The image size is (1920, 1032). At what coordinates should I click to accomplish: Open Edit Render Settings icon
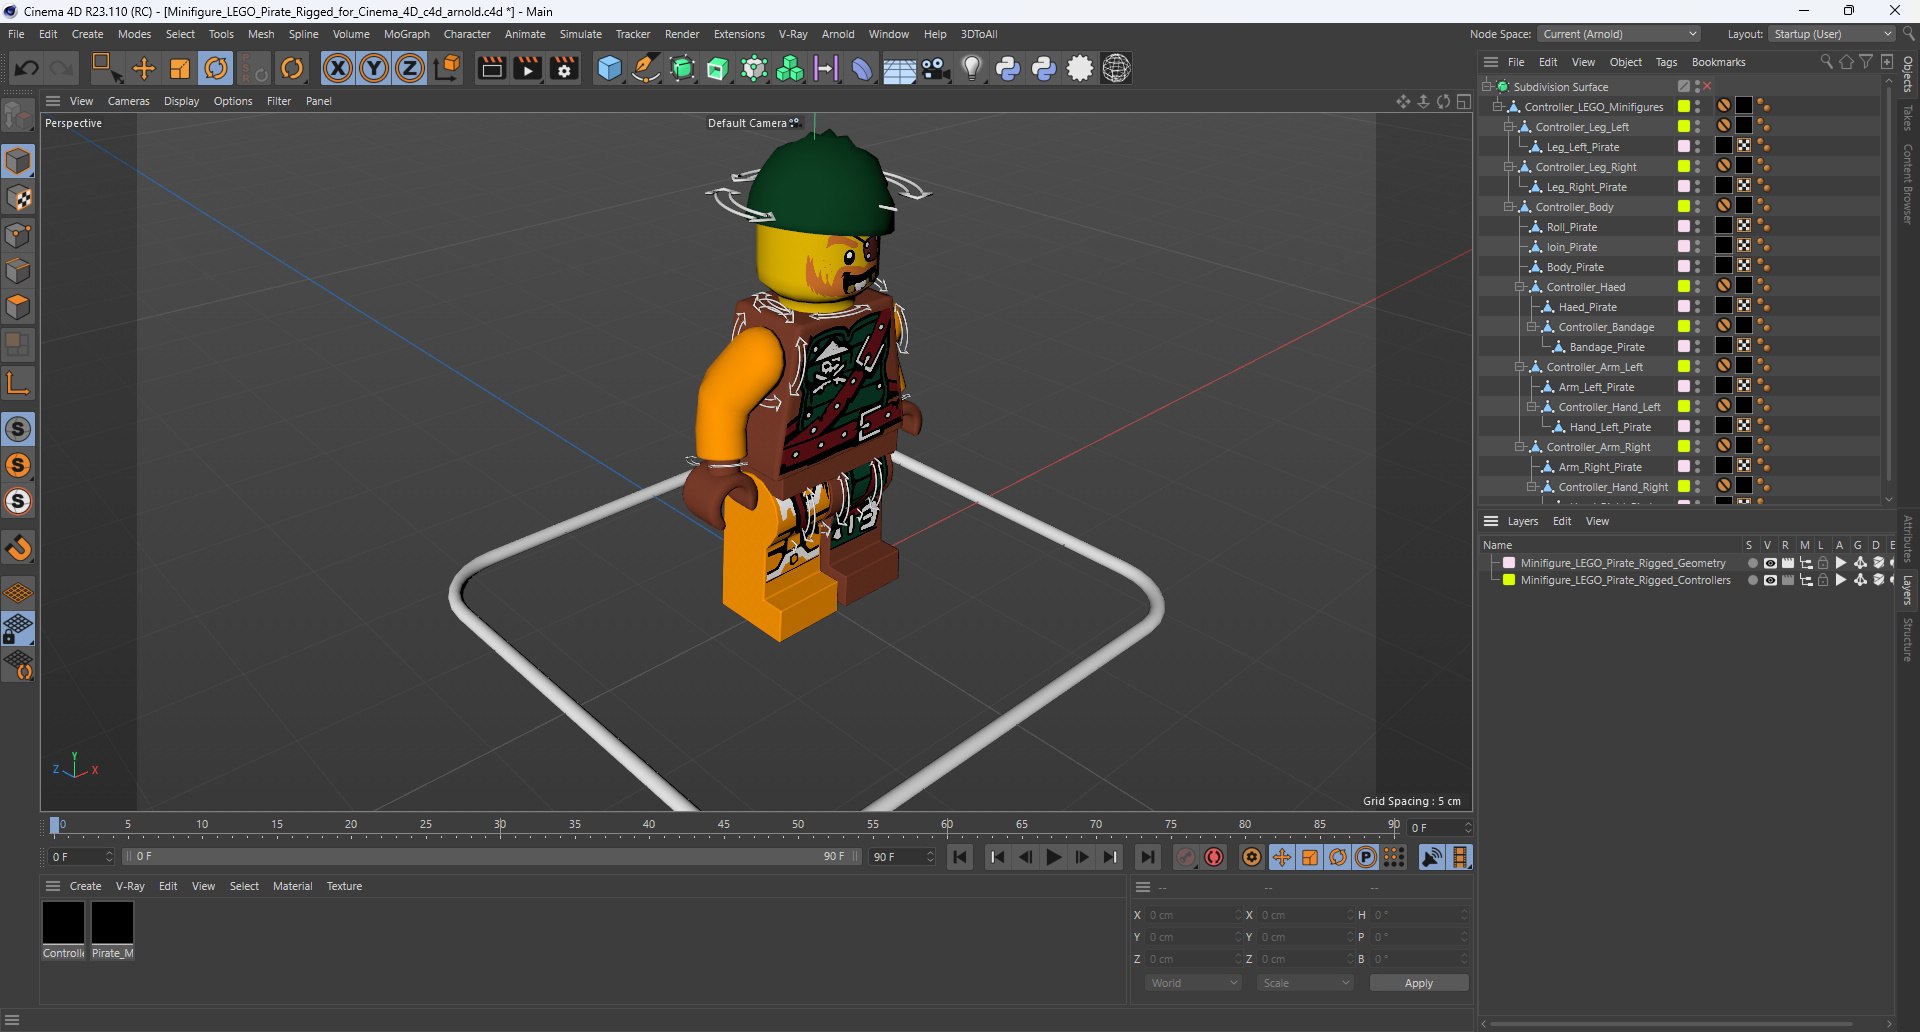coord(564,68)
